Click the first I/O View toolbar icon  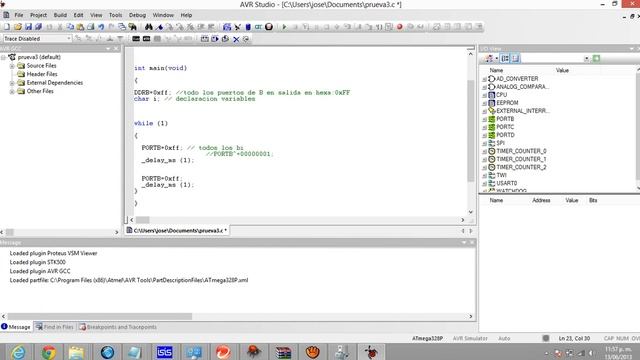tap(489, 58)
